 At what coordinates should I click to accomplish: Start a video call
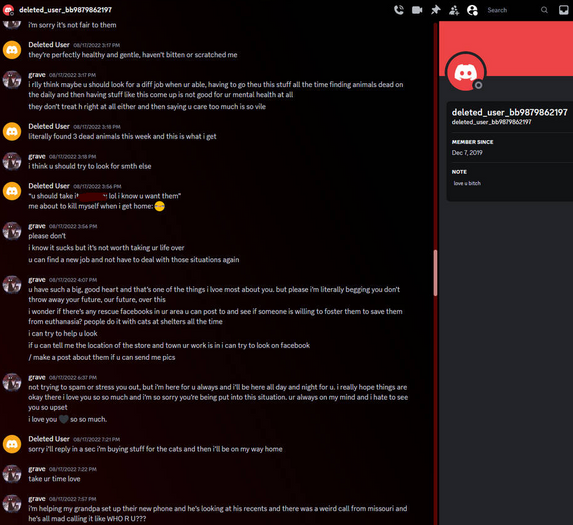[x=417, y=10]
